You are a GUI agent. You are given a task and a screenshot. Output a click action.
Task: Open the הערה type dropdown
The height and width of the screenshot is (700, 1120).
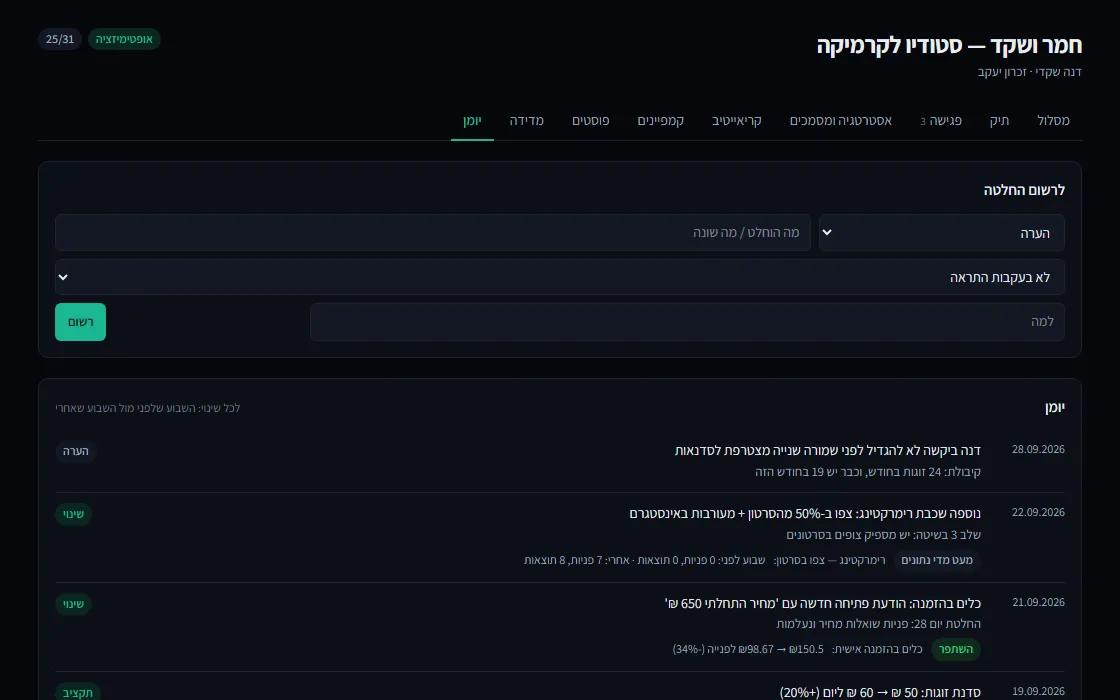tap(941, 232)
